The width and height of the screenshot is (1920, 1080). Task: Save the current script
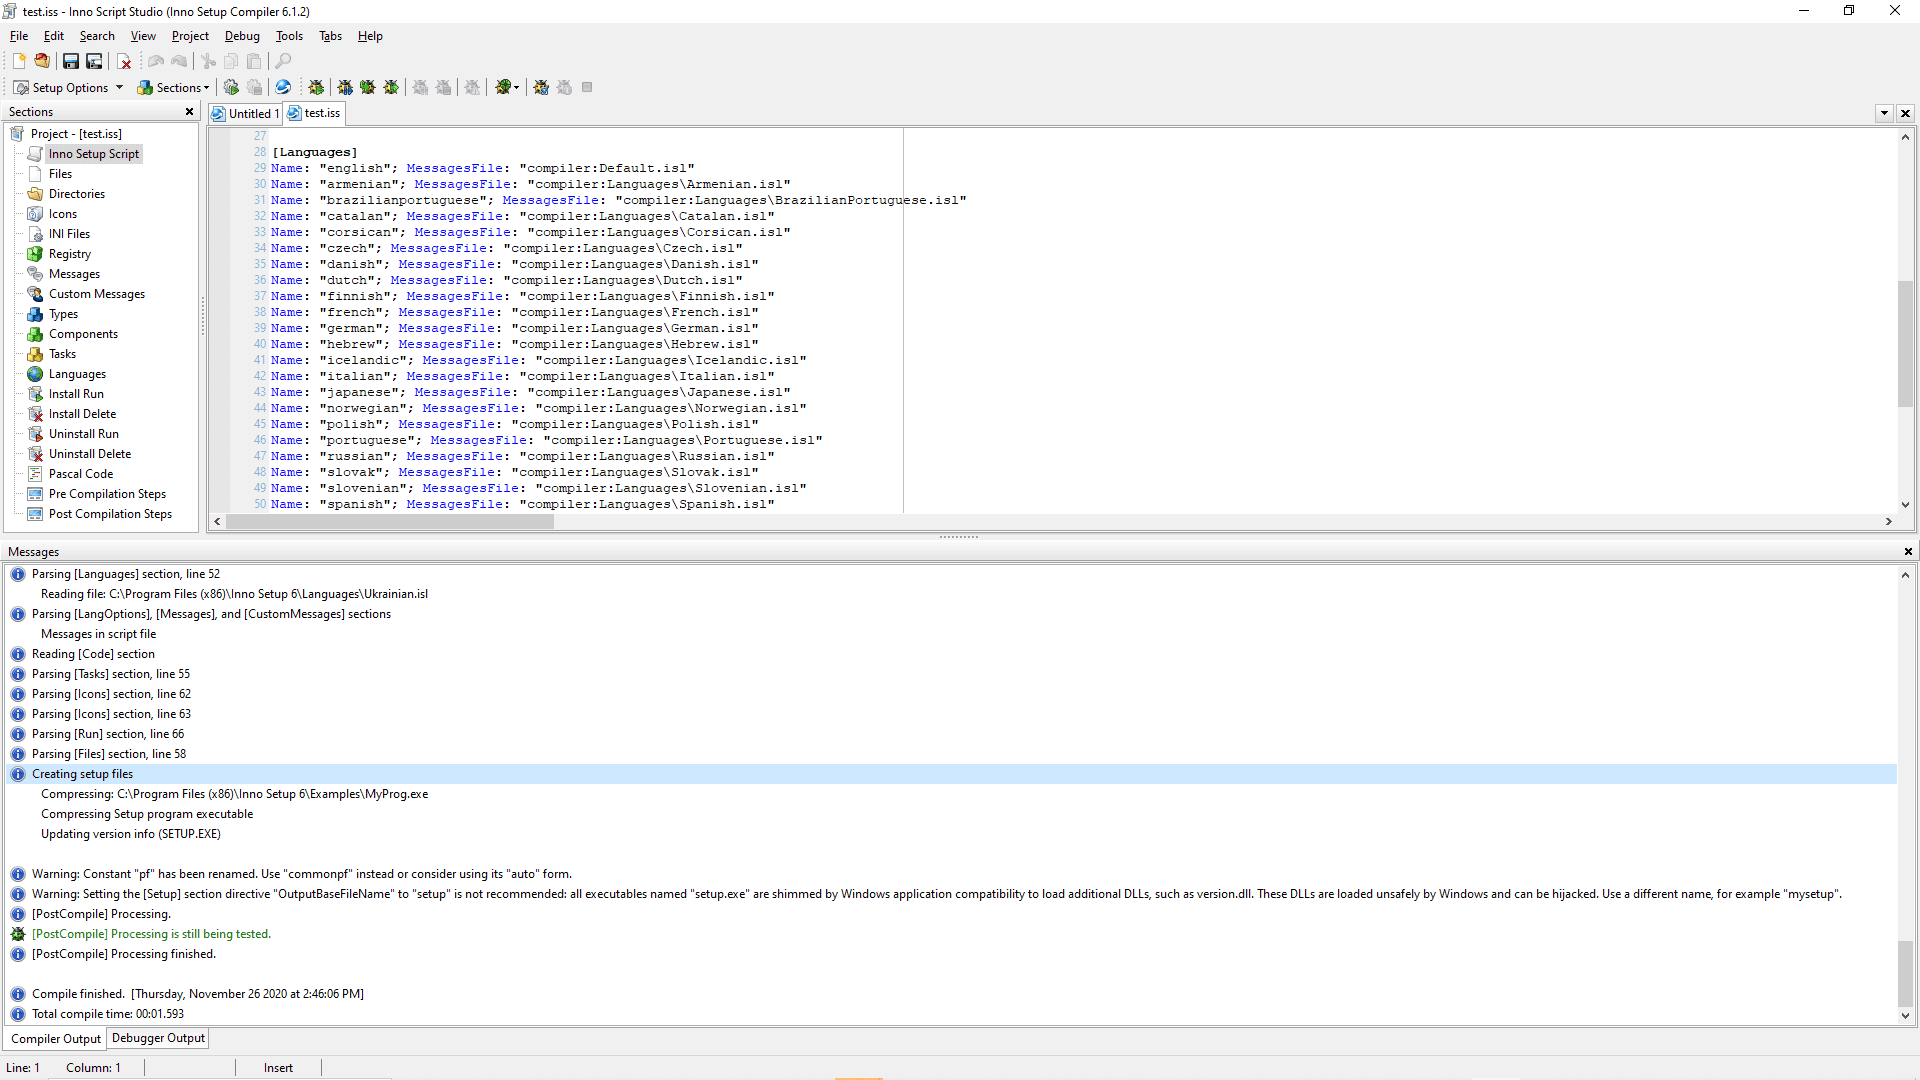click(71, 61)
